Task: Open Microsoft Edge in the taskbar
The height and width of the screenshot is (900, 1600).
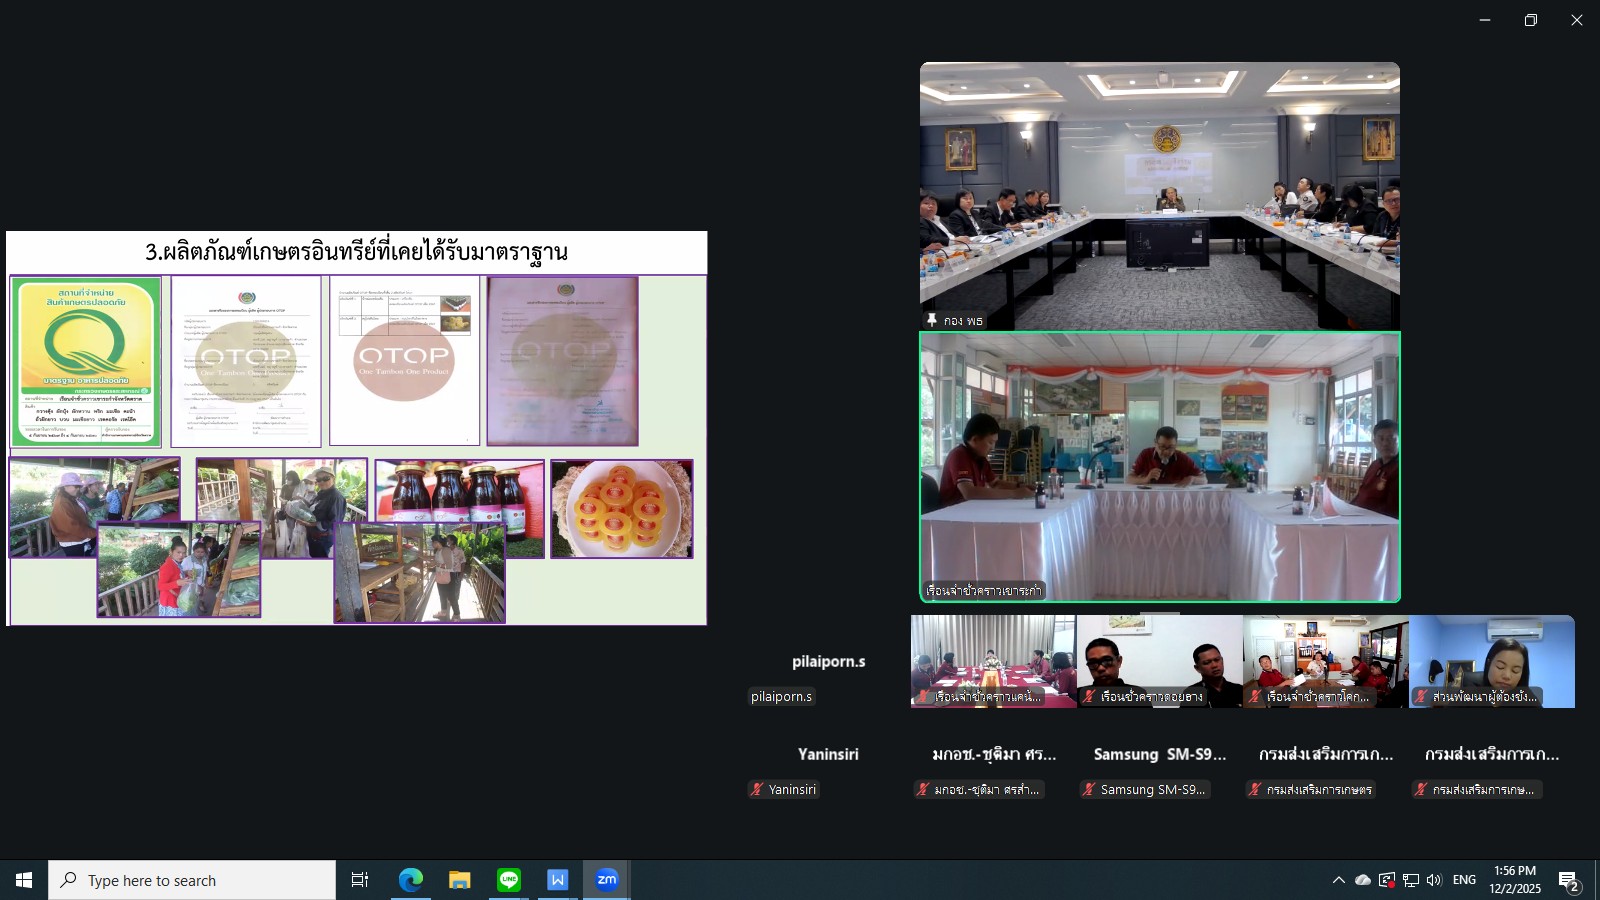Action: pos(411,880)
